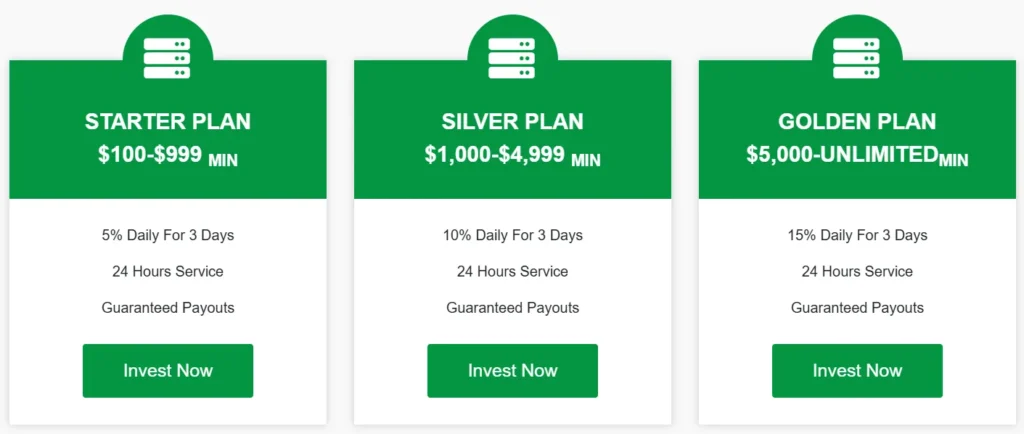Click Guaranteed Payouts in Starter Plan

pyautogui.click(x=168, y=307)
